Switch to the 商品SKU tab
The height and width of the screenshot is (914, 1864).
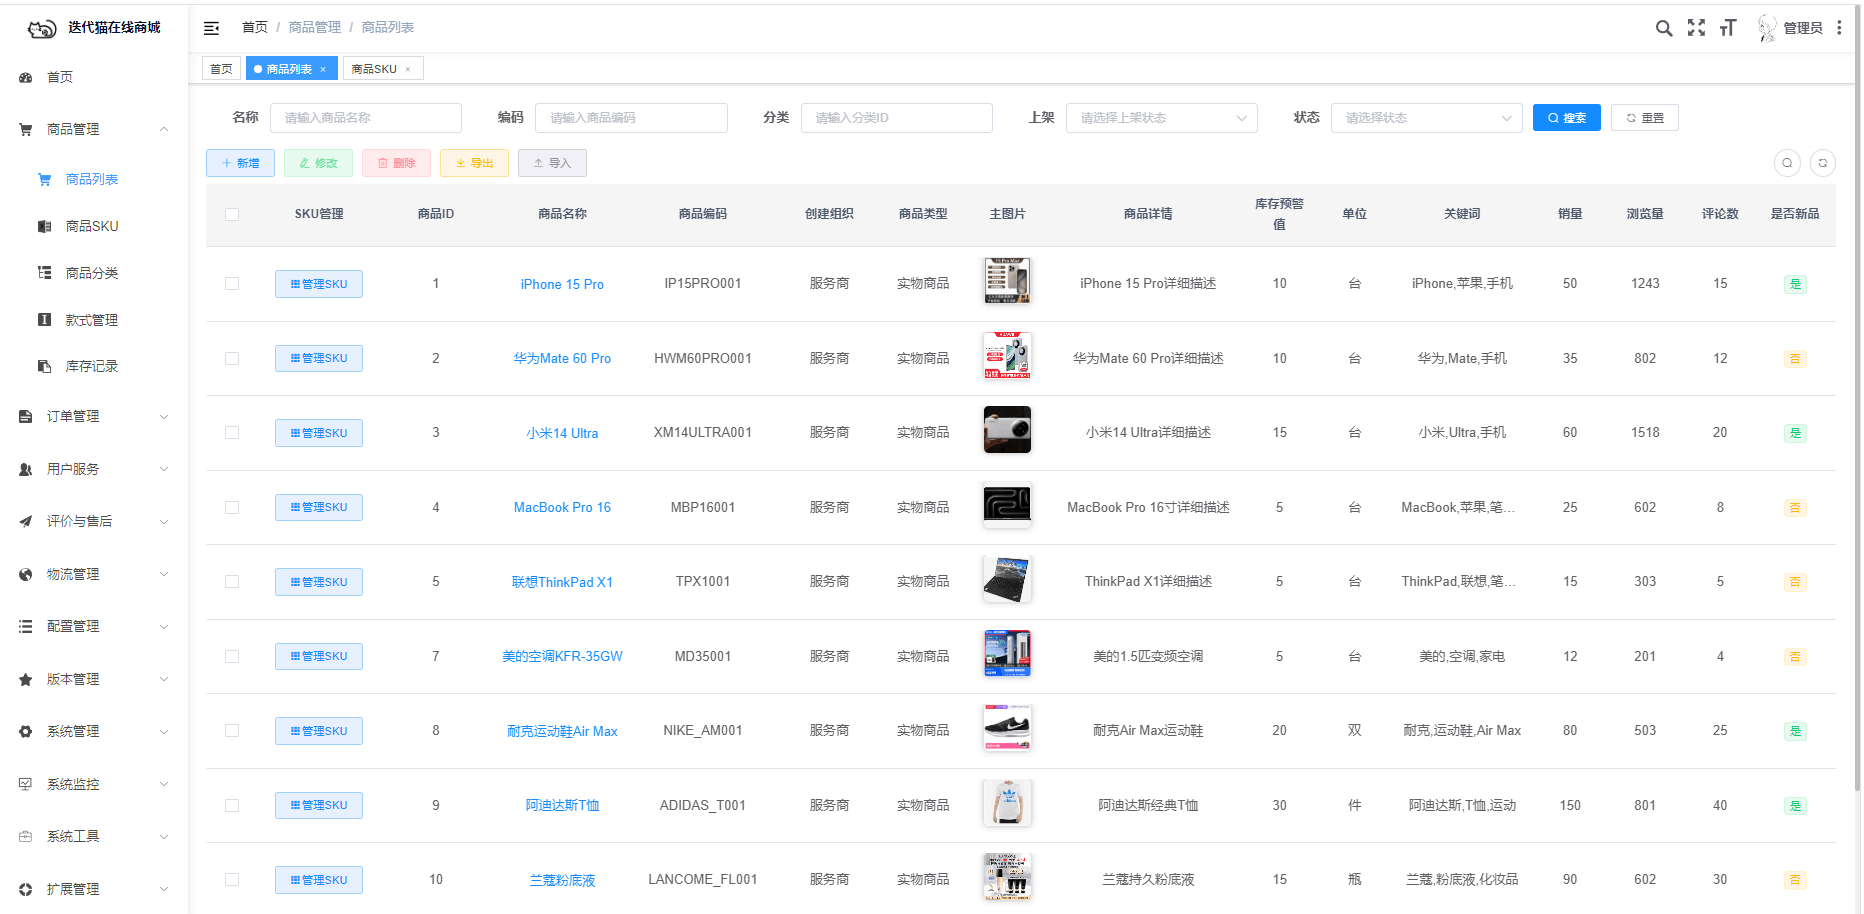pos(375,68)
